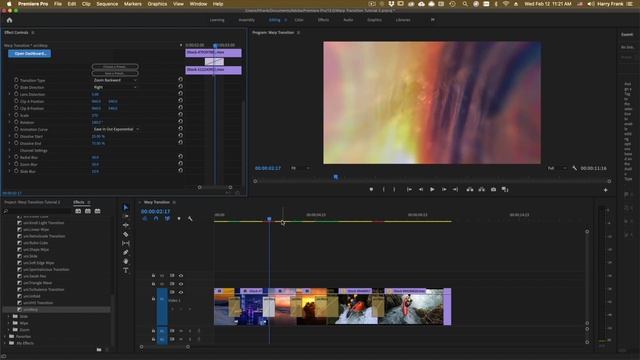Screen dimensions: 640x360
Task: Create new custom bin in Effects panel
Action: (x=99, y=350)
